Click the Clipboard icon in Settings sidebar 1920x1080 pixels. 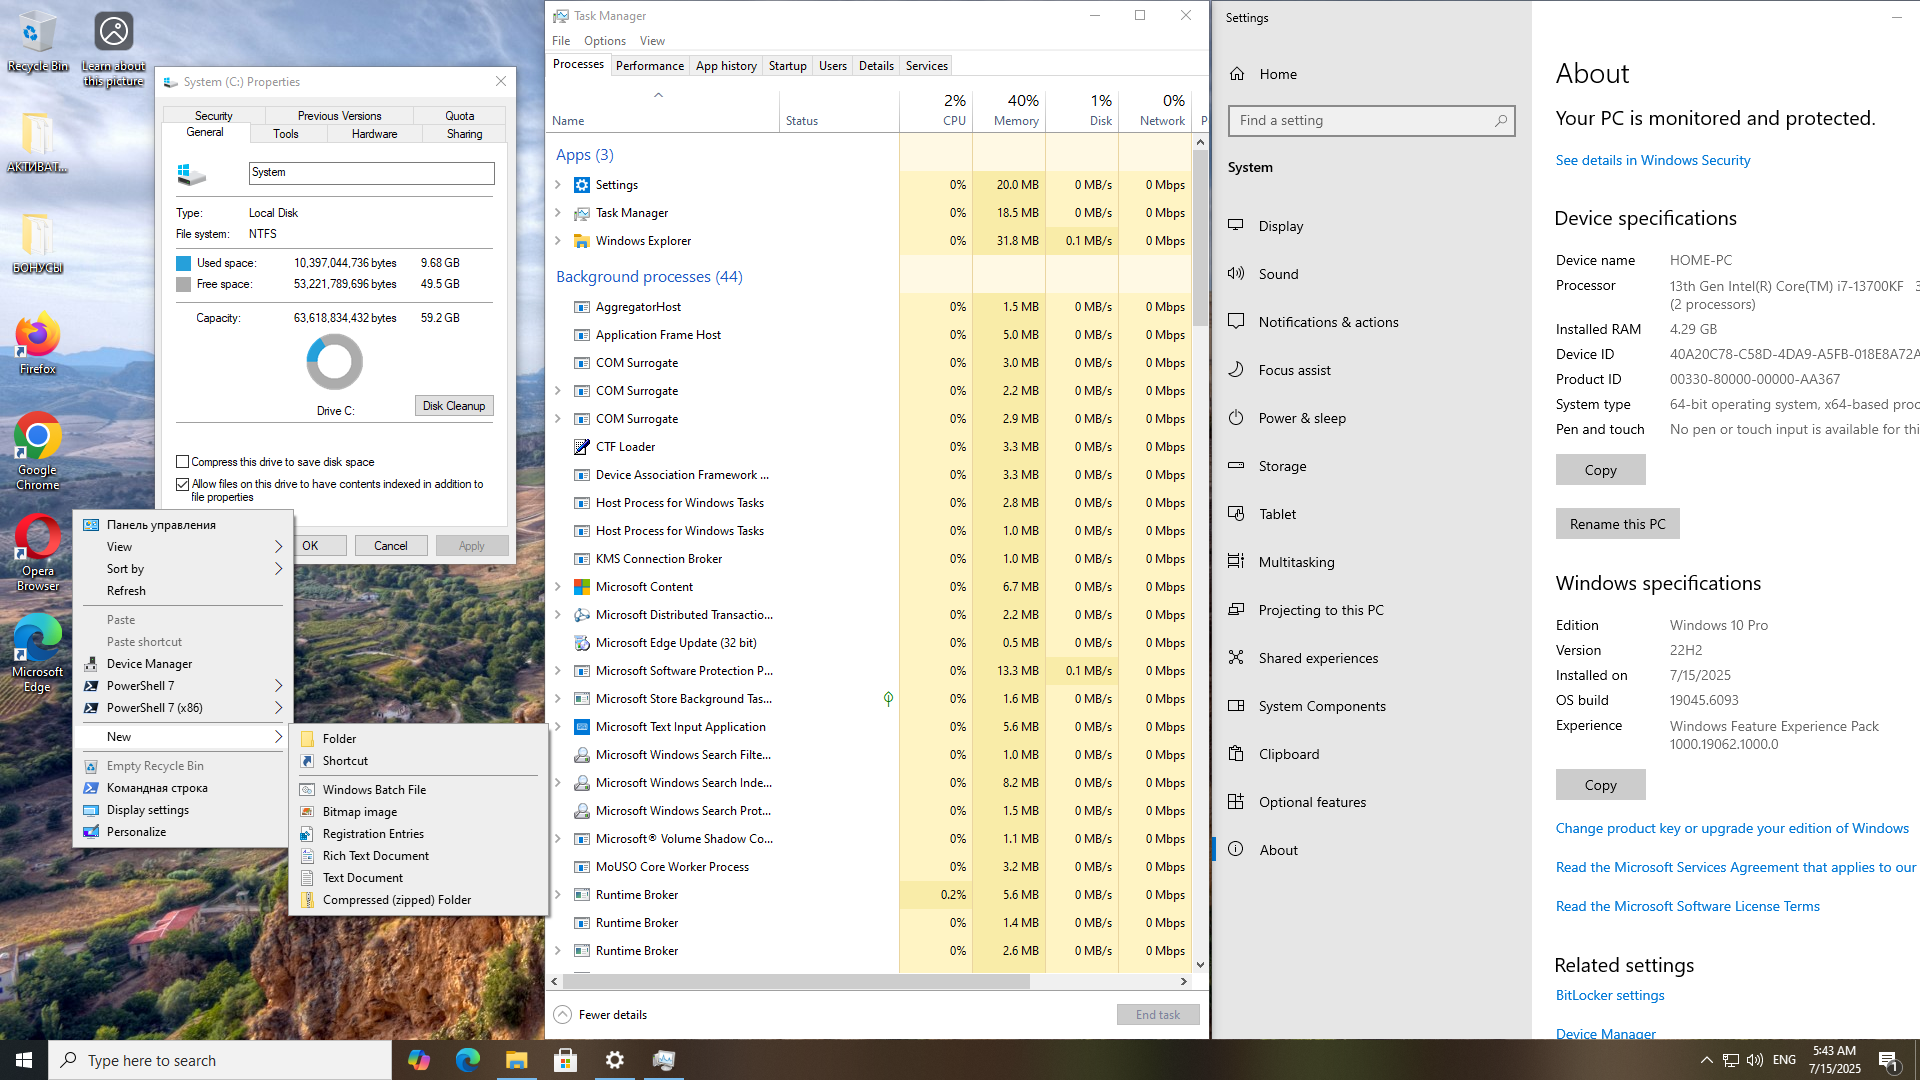tap(1236, 754)
